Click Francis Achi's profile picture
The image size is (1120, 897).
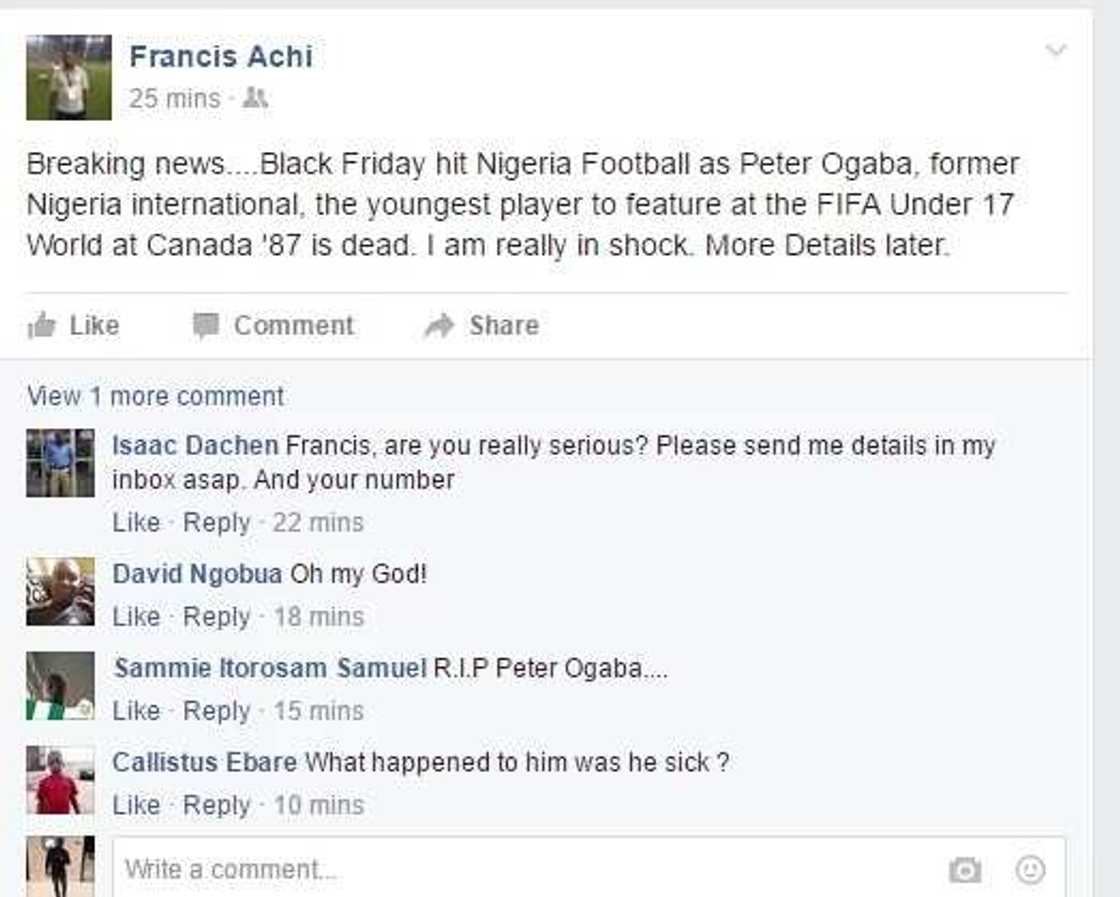(69, 77)
